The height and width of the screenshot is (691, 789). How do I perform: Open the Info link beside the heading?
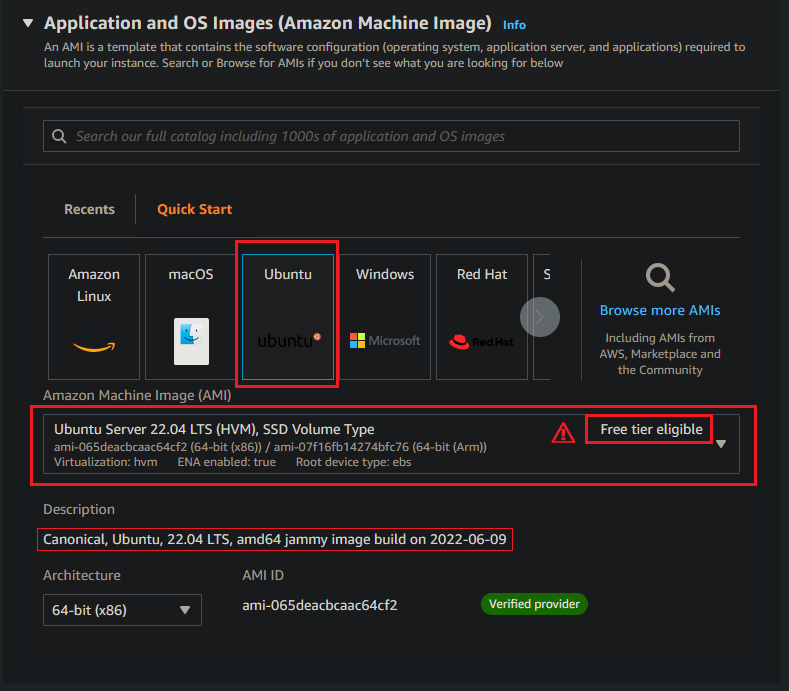pos(514,25)
